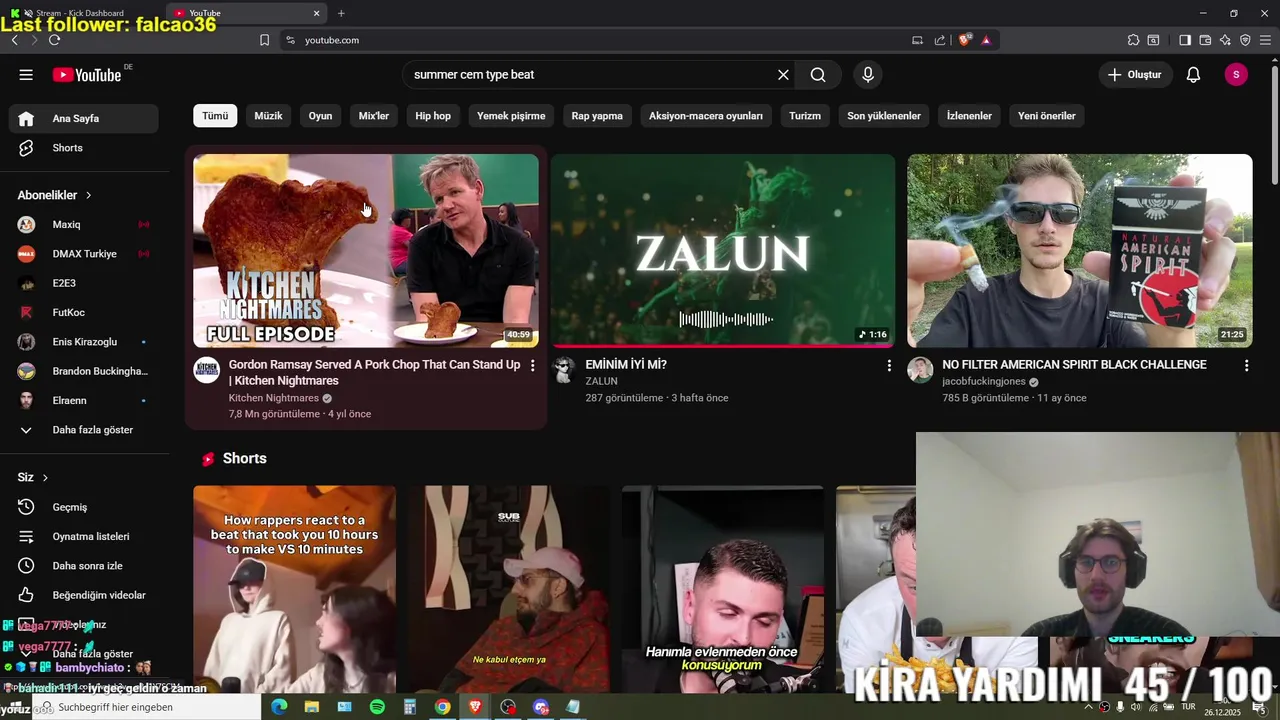1280x720 pixels.
Task: Open Spotify from the taskbar
Action: pyautogui.click(x=377, y=707)
